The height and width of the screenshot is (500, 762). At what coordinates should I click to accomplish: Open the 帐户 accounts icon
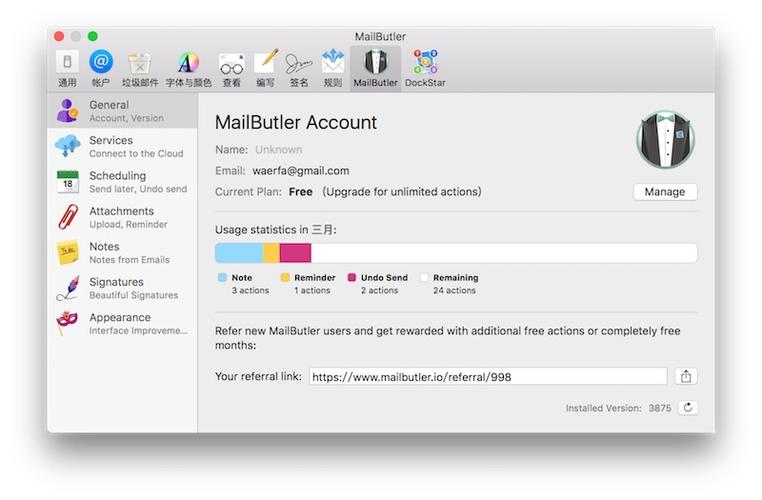click(x=101, y=62)
